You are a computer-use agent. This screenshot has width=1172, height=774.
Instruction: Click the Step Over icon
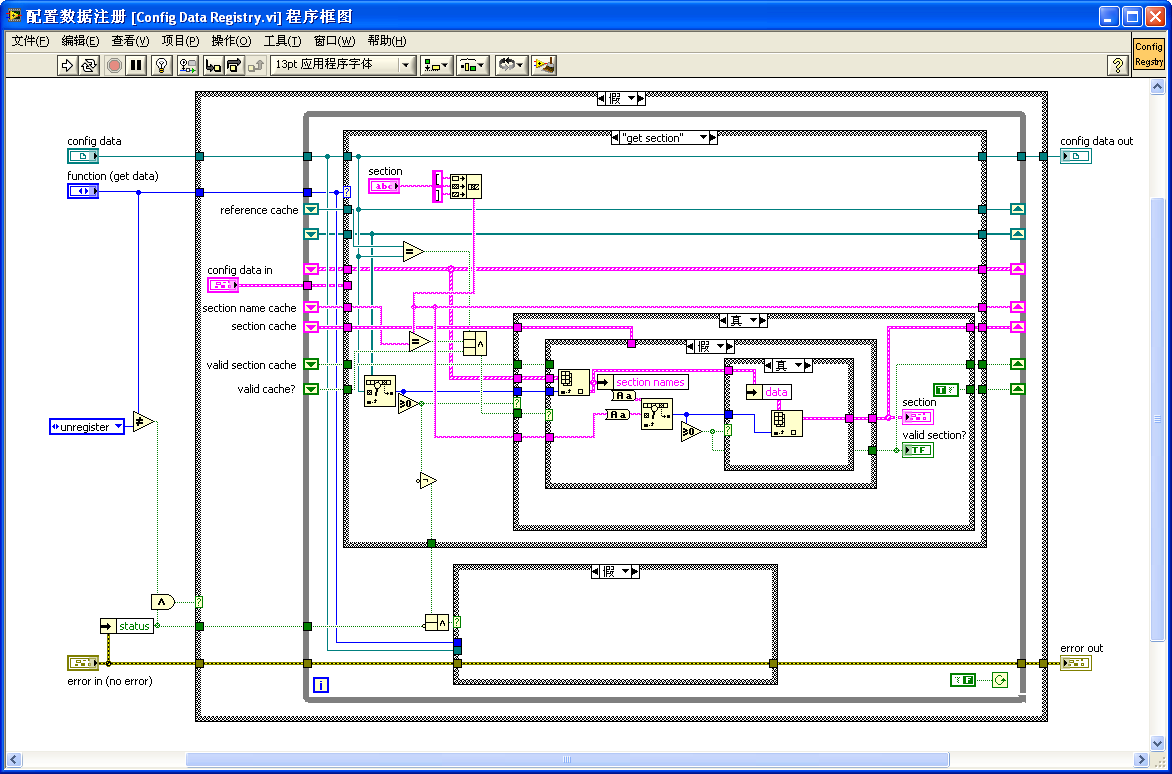[234, 65]
